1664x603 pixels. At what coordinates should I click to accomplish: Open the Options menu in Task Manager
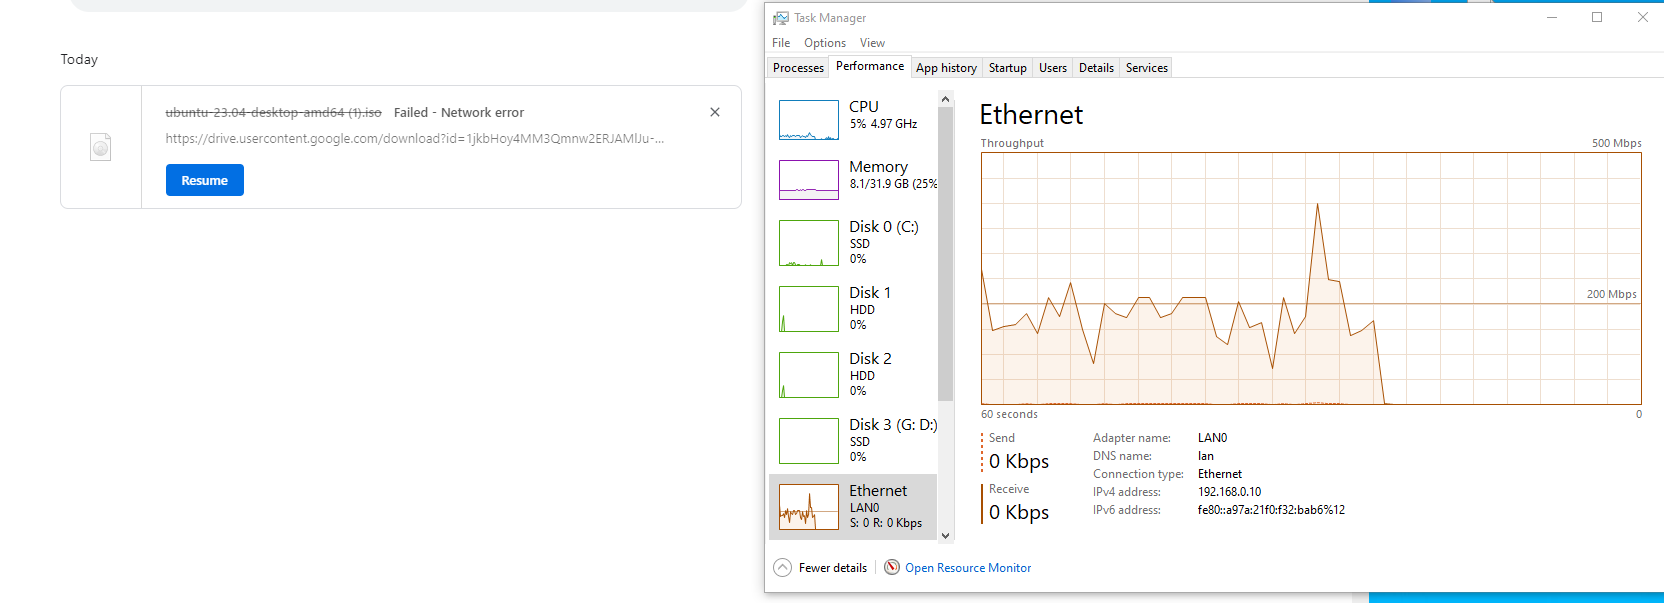click(x=825, y=43)
